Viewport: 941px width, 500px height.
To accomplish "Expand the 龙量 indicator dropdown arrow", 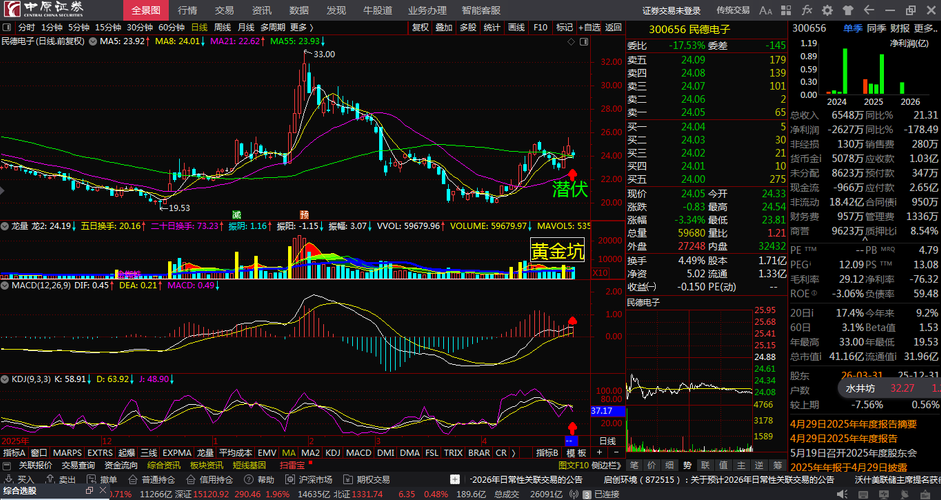I will coord(5,226).
